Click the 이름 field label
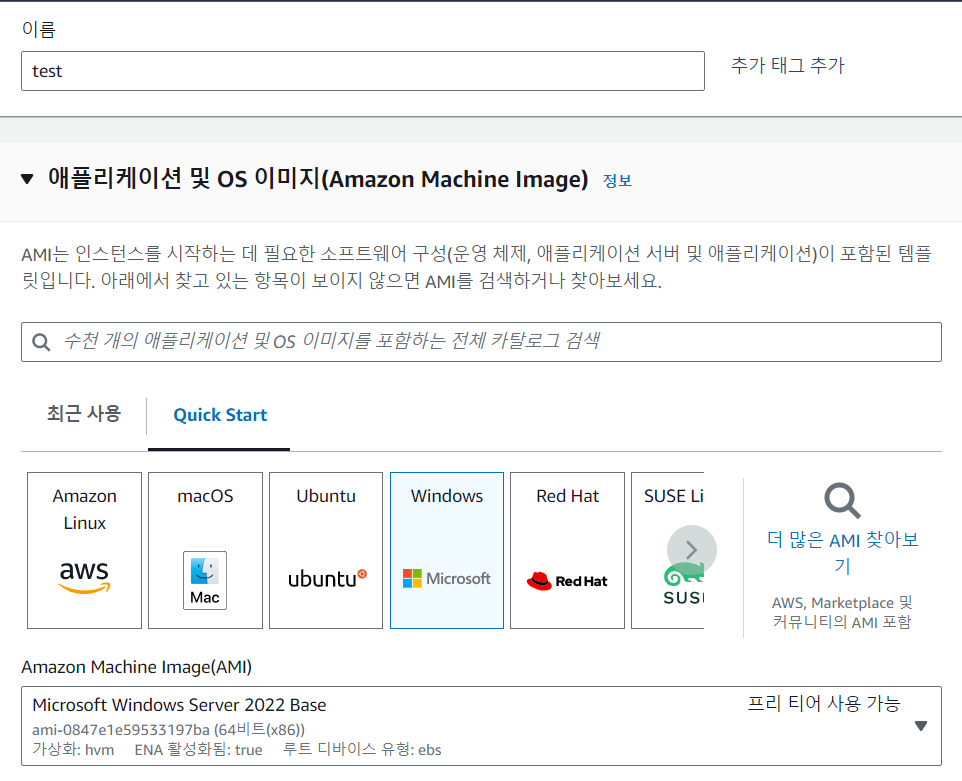The image size is (962, 781). coord(39,29)
